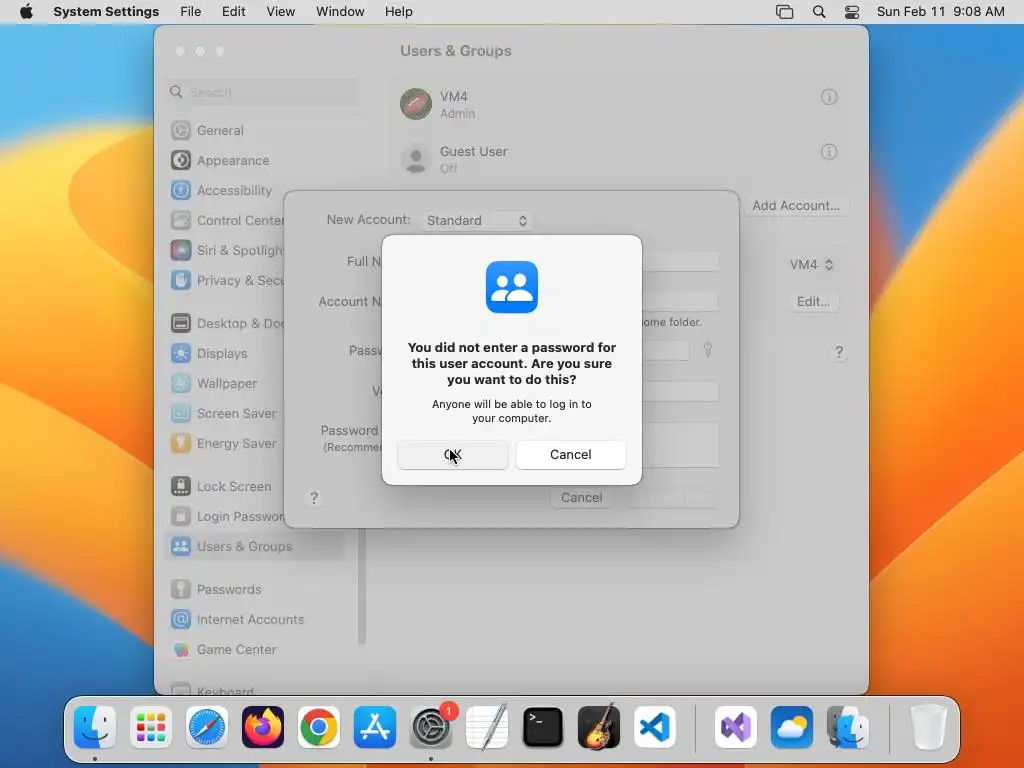The width and height of the screenshot is (1024, 768).
Task: Click the Guest User avatar
Action: [416, 159]
